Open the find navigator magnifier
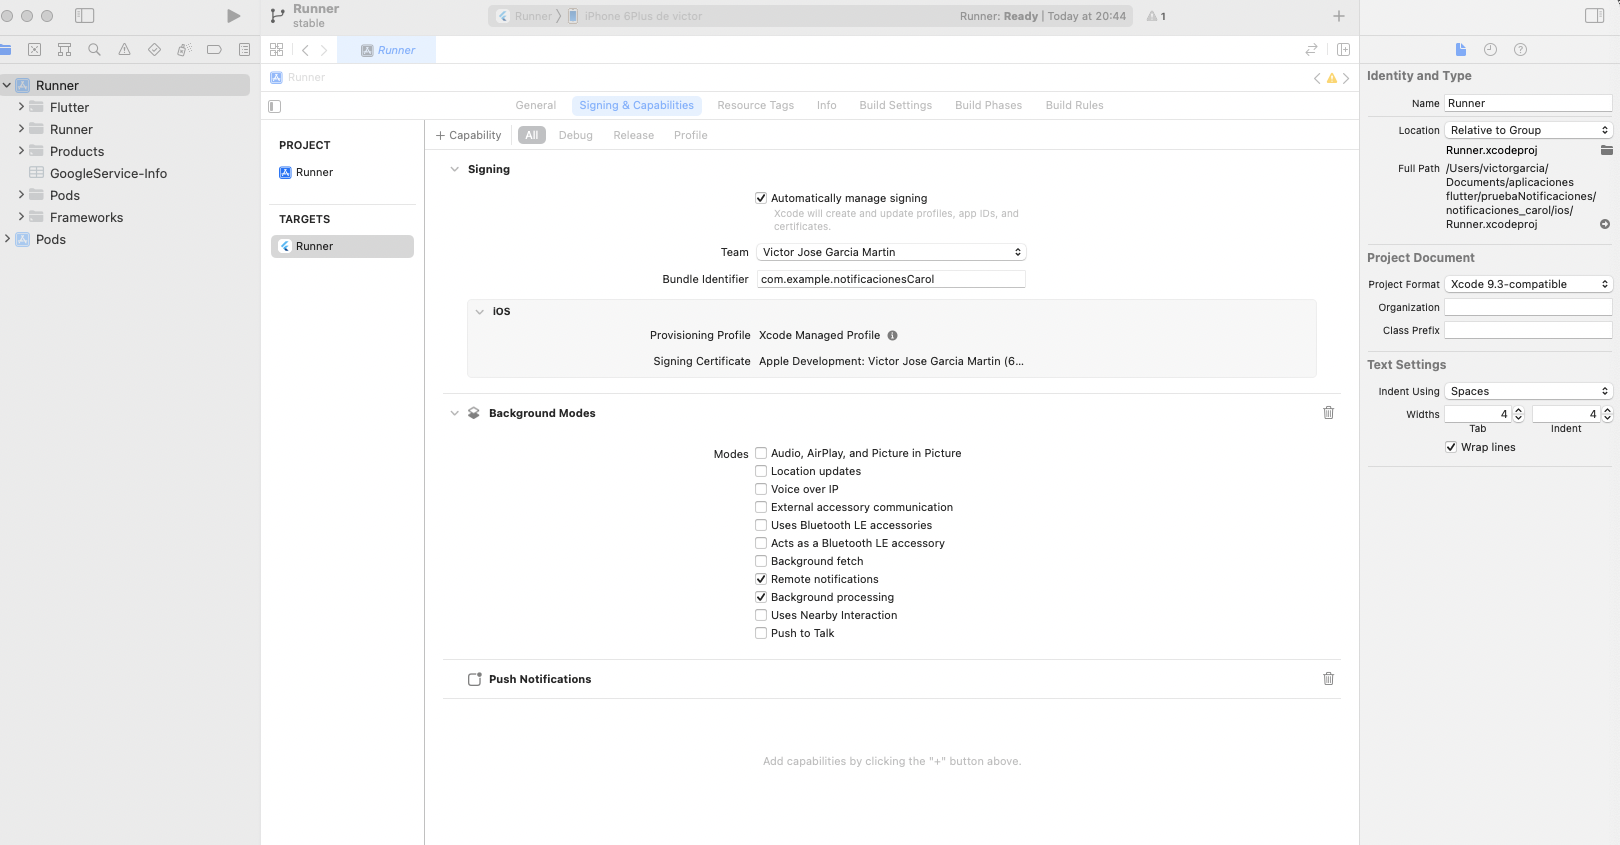This screenshot has width=1620, height=845. click(x=94, y=50)
